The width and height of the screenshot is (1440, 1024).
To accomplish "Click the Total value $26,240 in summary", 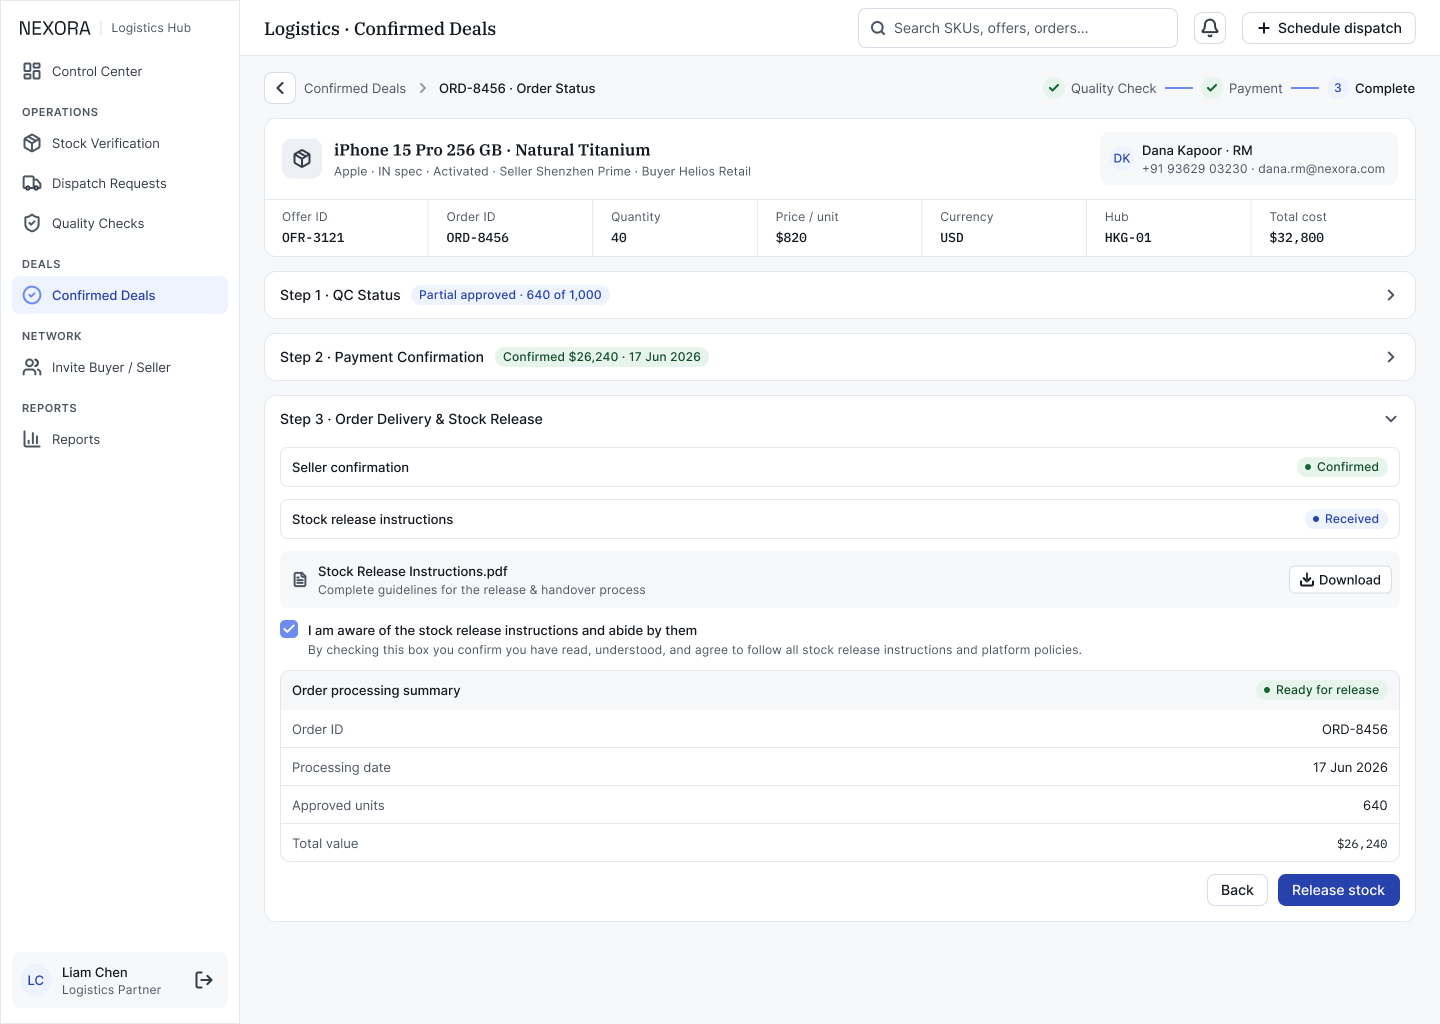I will pyautogui.click(x=1362, y=844).
